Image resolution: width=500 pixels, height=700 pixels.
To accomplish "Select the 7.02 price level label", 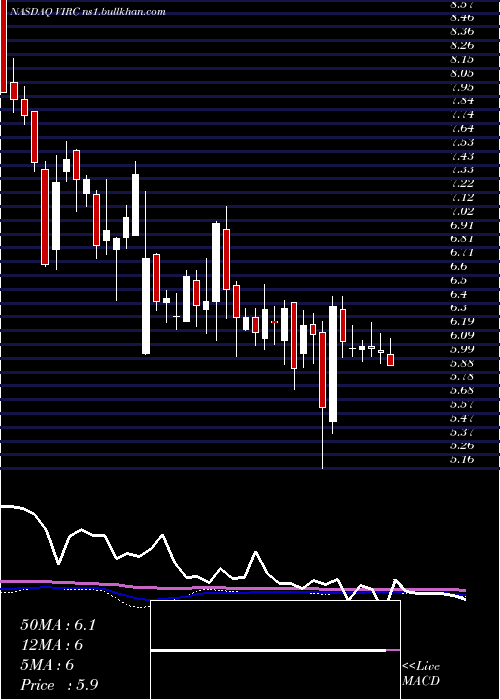I will pos(462,211).
